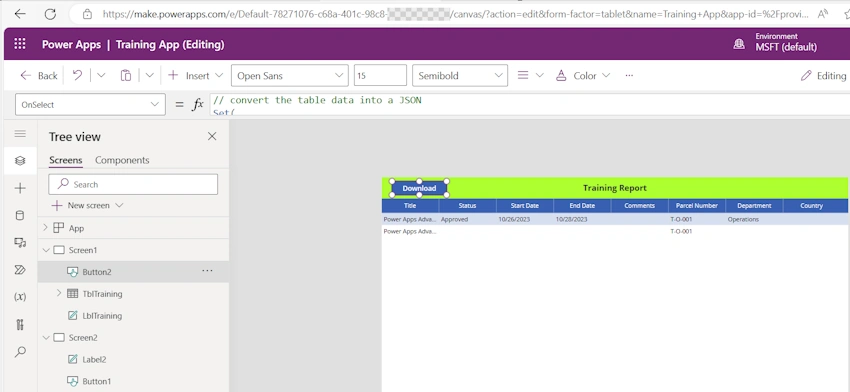Click the End Date column header
The width and height of the screenshot is (850, 392).
[582, 205]
